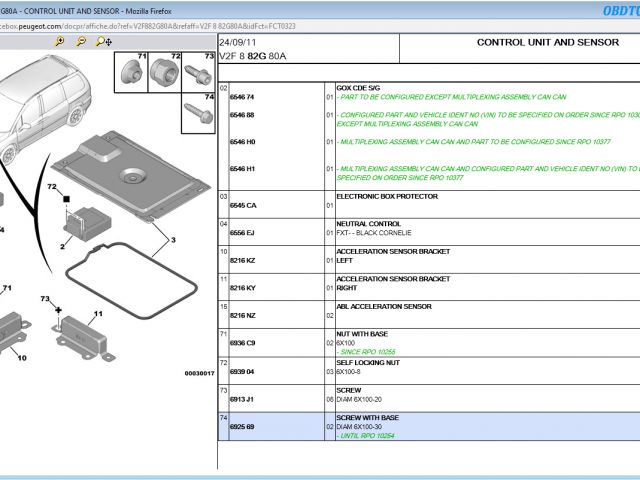Click part number 6936 C9 nut with base
The image size is (640, 480).
pyautogui.click(x=243, y=343)
